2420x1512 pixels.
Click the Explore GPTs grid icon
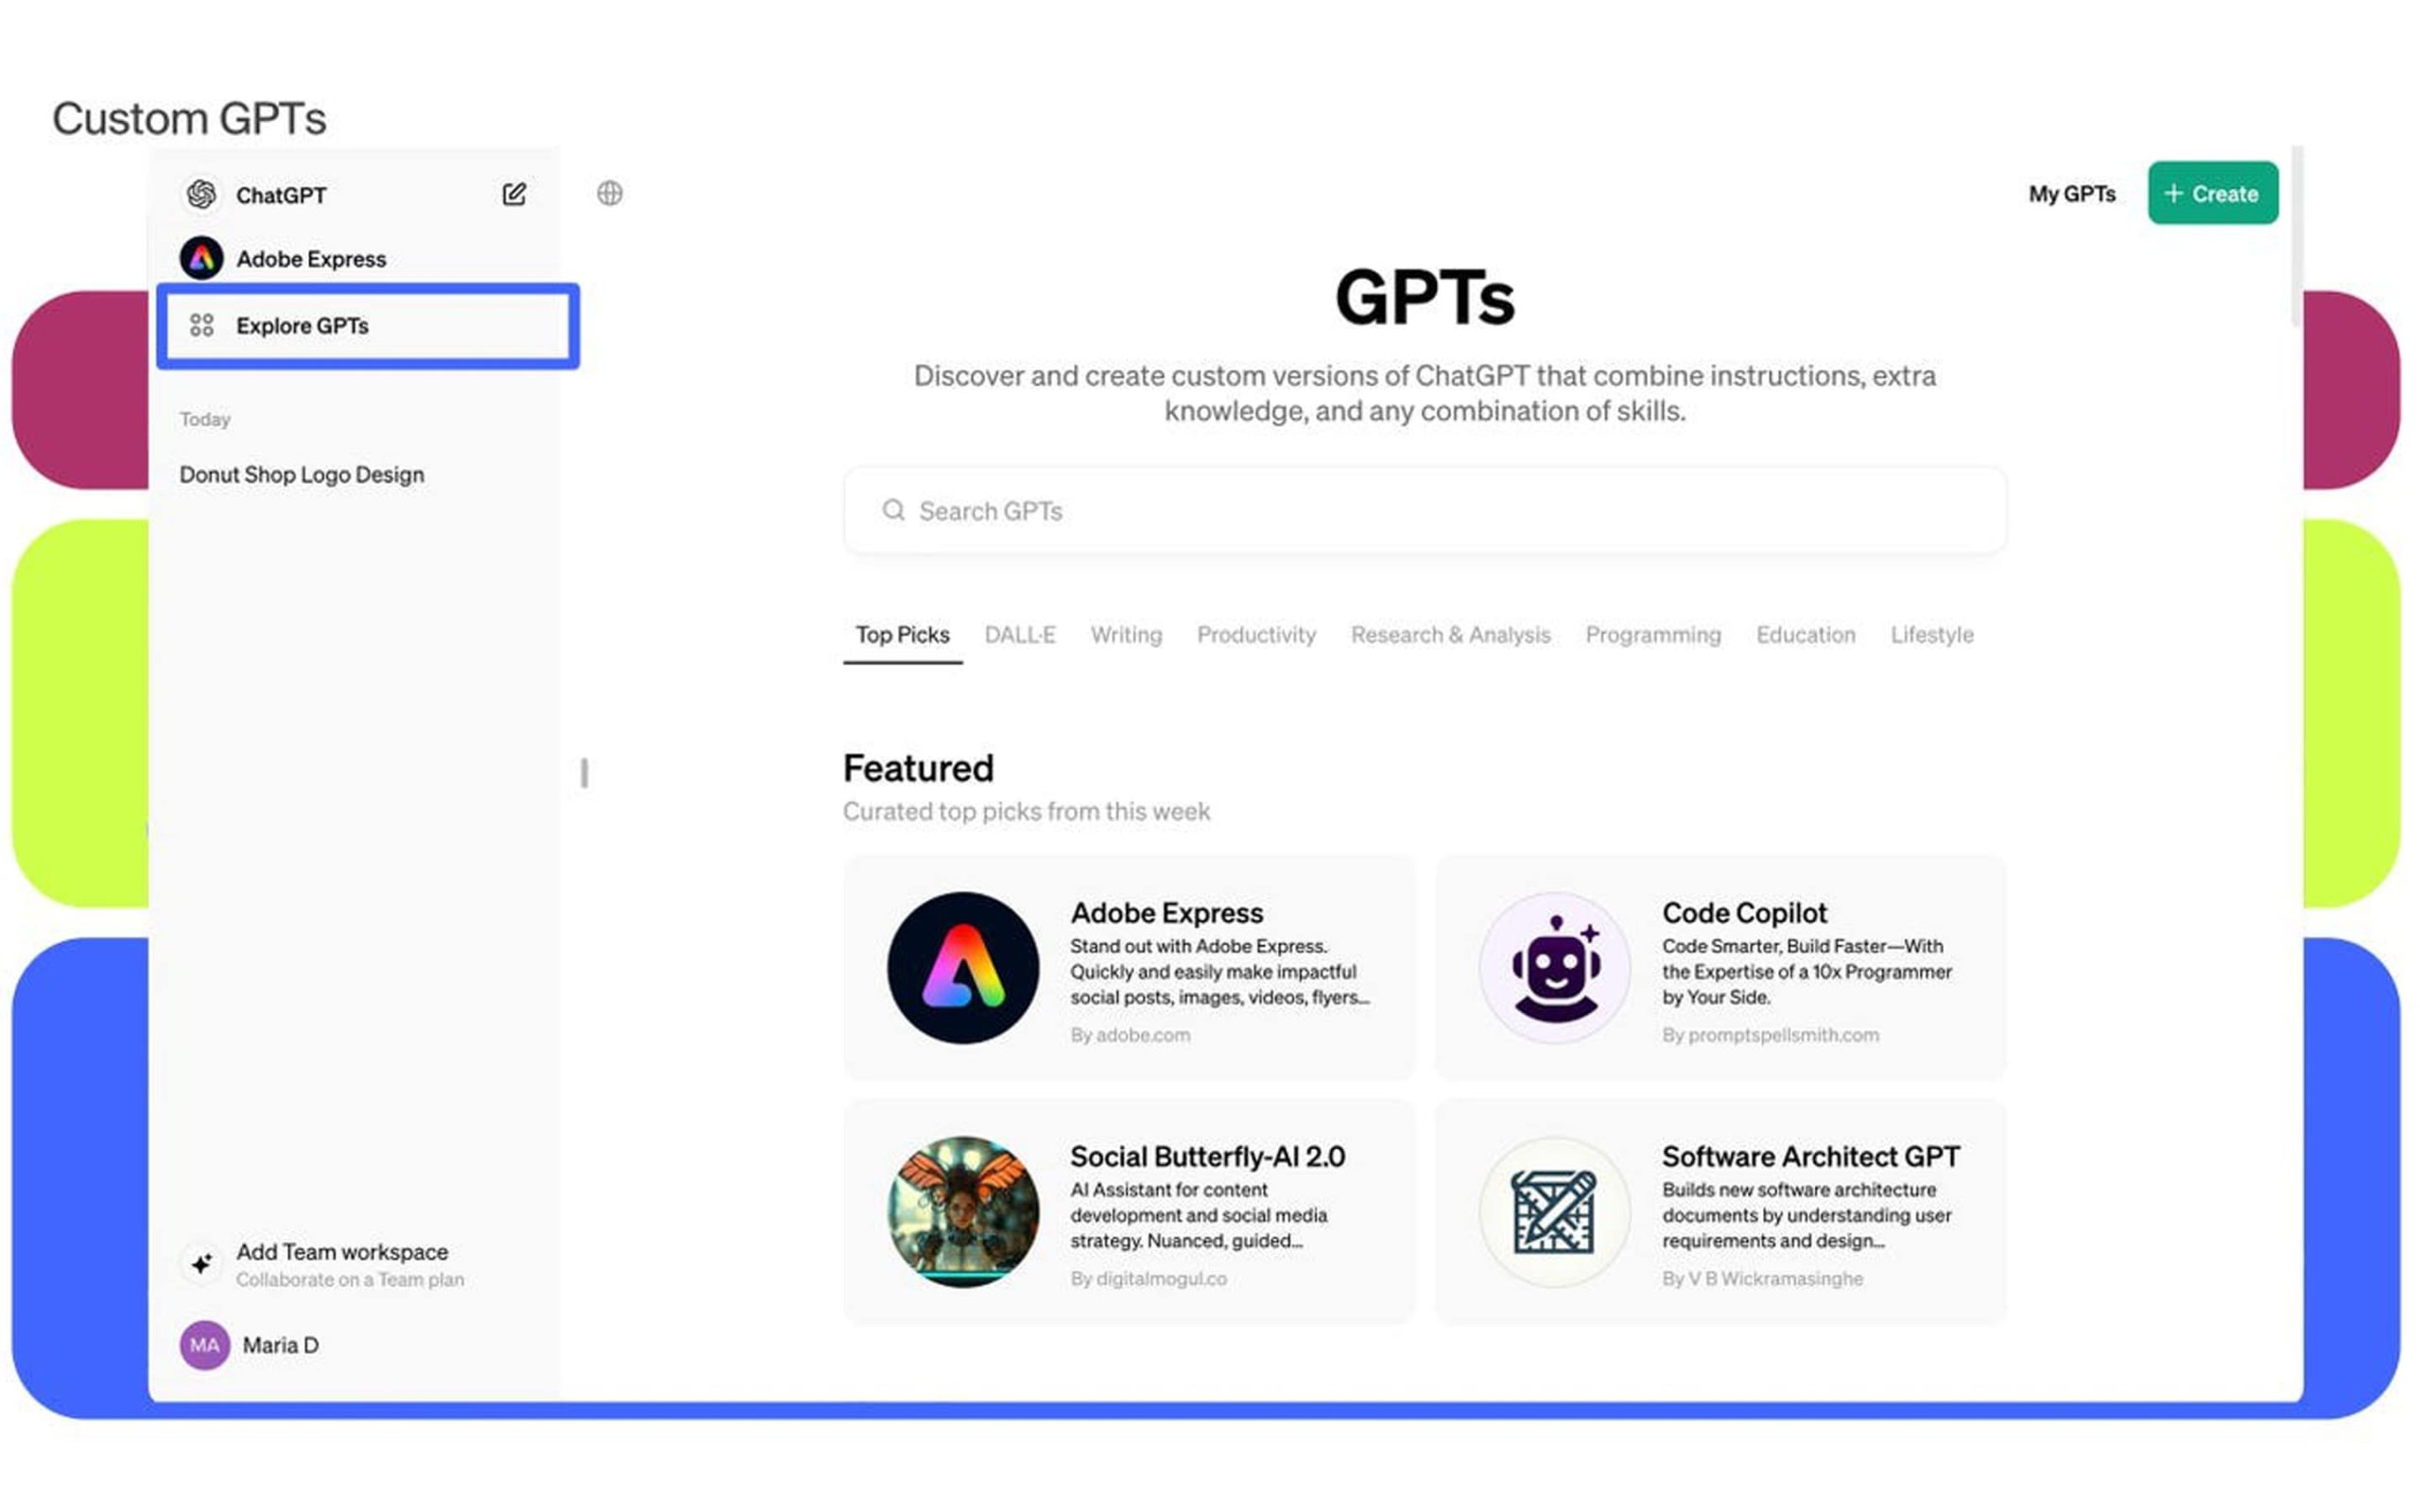click(202, 325)
